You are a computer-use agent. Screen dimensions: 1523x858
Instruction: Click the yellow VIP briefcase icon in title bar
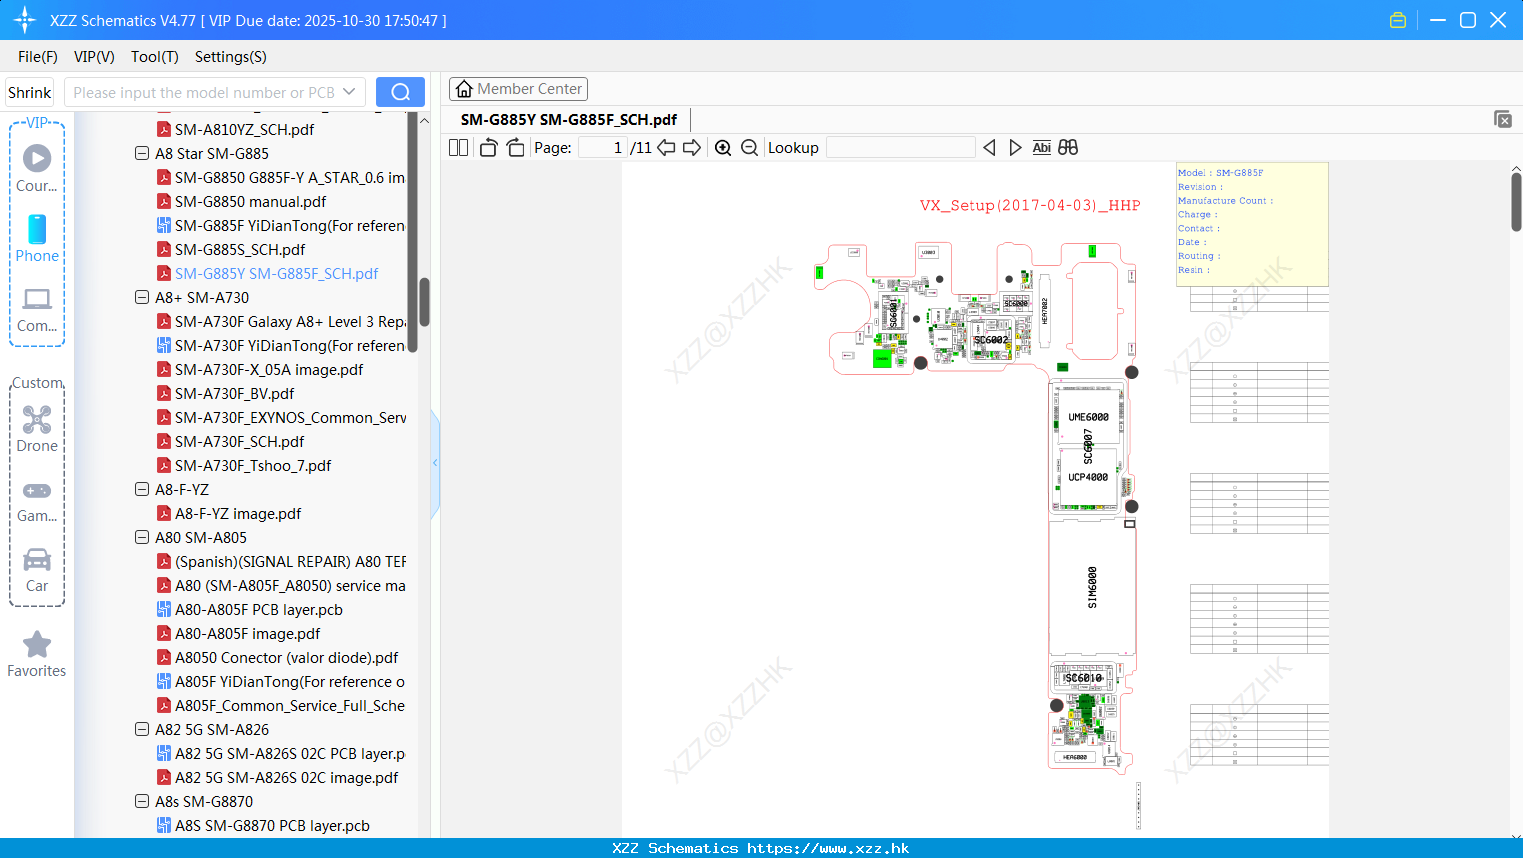click(x=1398, y=20)
